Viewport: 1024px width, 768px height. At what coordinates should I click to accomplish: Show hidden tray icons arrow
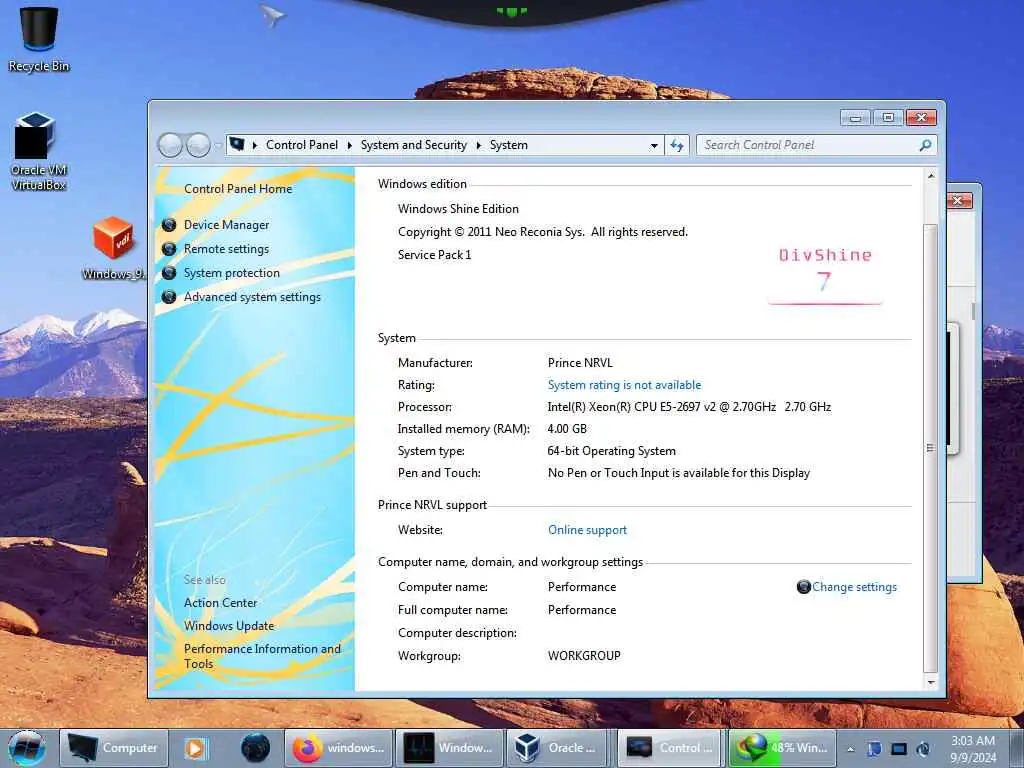[850, 750]
